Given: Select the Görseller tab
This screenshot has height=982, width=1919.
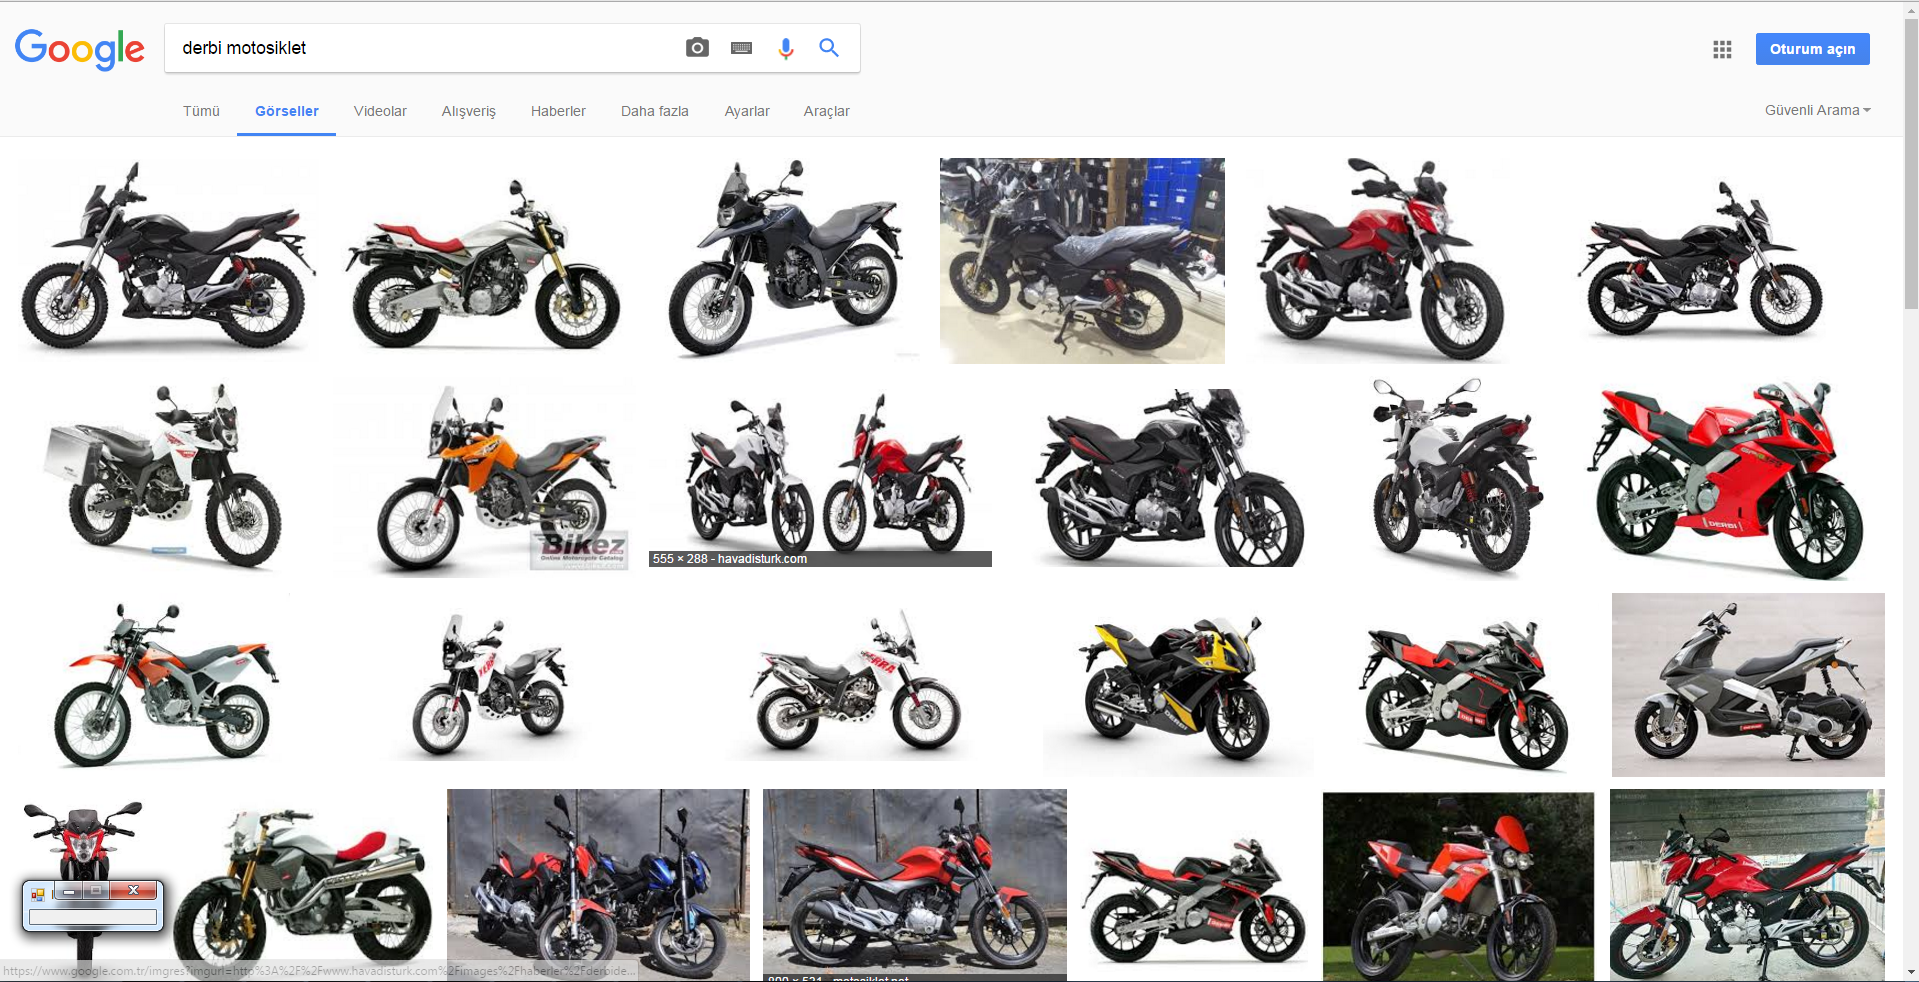Looking at the screenshot, I should 287,111.
